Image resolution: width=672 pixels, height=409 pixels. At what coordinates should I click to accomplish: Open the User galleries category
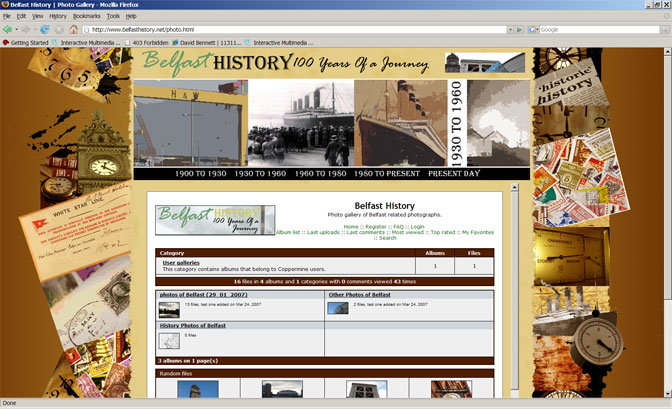click(181, 262)
